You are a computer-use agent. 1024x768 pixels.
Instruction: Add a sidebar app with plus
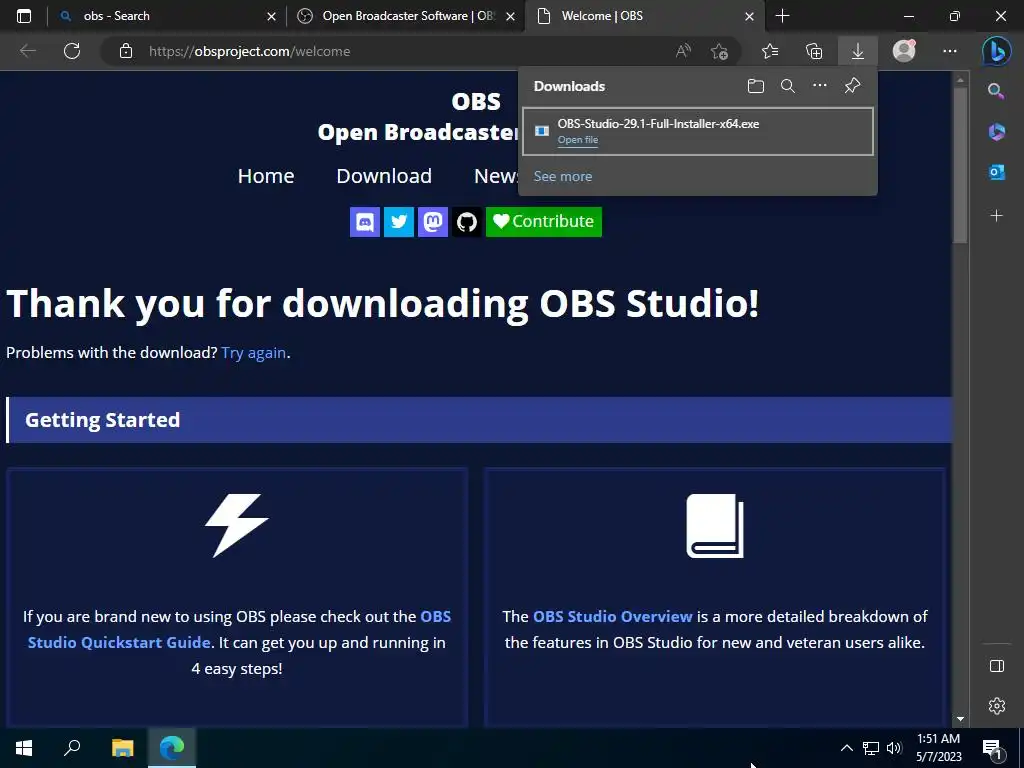(x=996, y=216)
